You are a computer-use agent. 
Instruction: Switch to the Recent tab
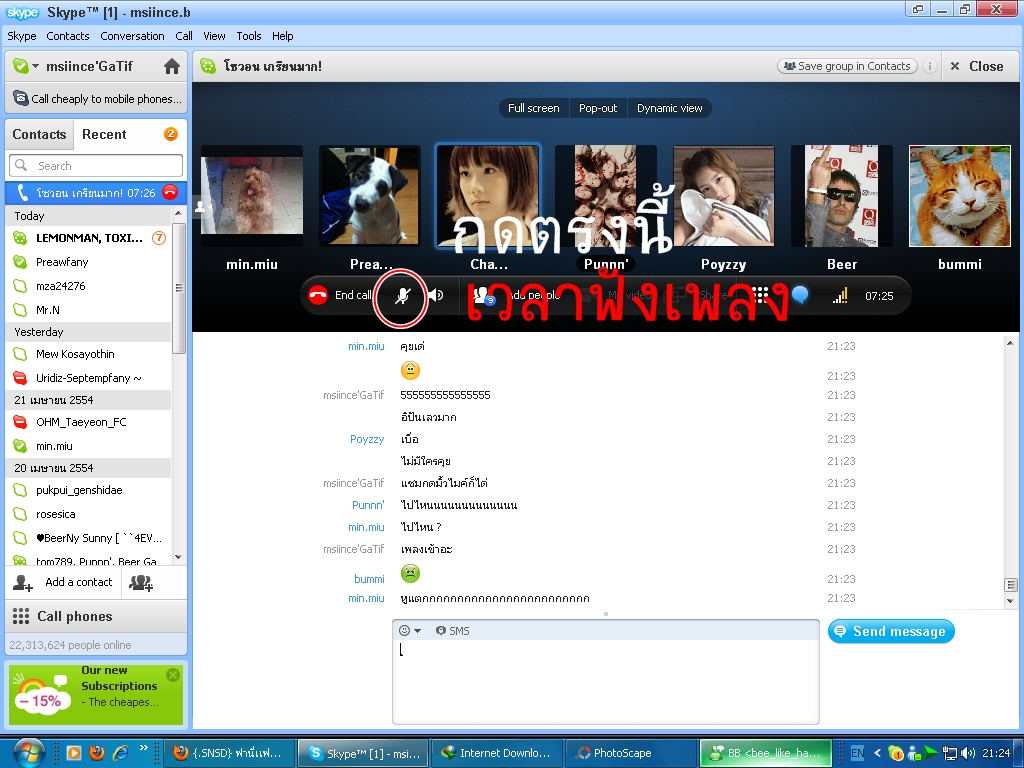coord(104,134)
